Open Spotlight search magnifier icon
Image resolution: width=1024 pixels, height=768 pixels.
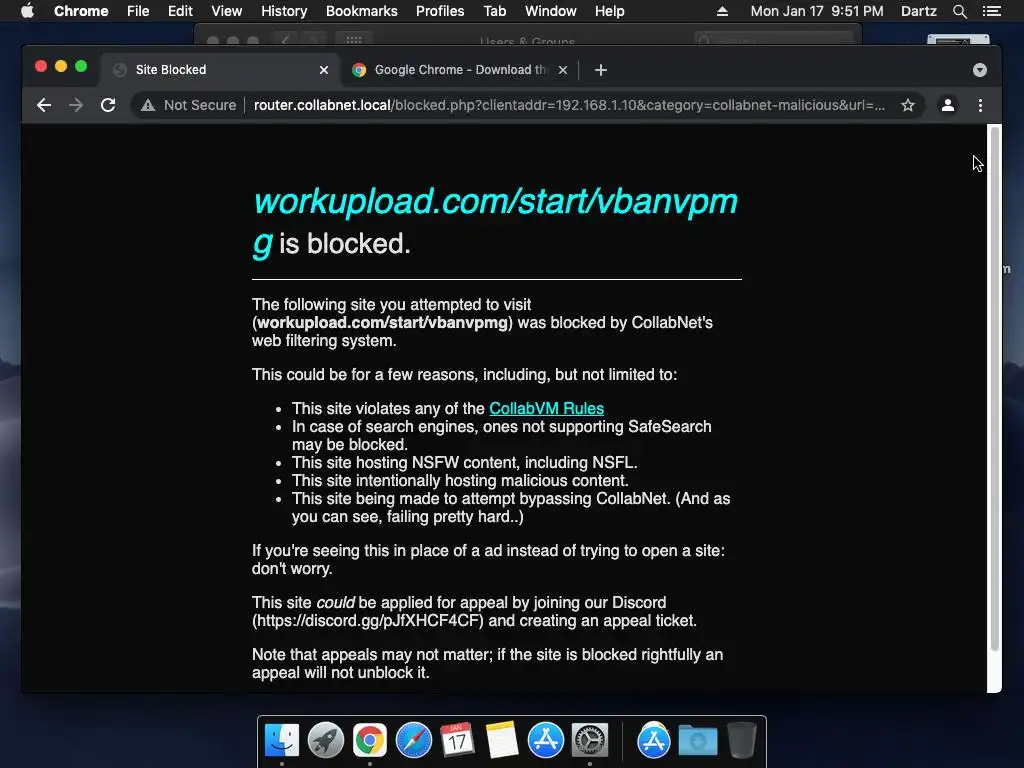pyautogui.click(x=960, y=11)
